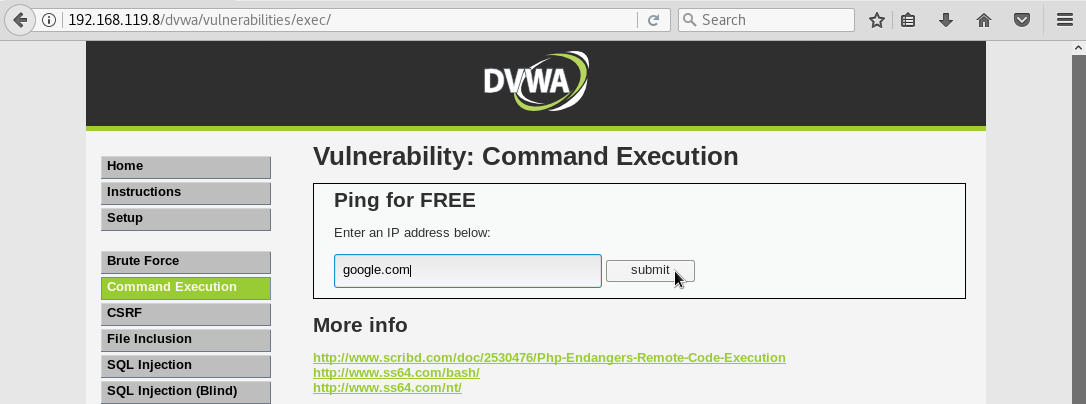Open the Firefox hamburger menu
Viewport: 1086px width, 404px height.
(x=1065, y=20)
